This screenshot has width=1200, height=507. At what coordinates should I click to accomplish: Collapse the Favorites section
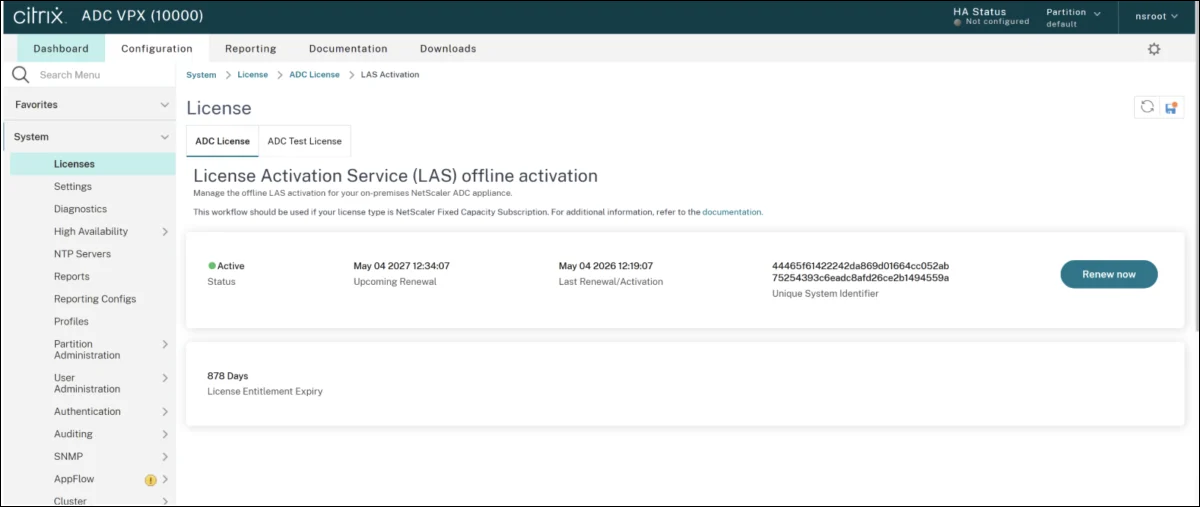click(x=165, y=105)
